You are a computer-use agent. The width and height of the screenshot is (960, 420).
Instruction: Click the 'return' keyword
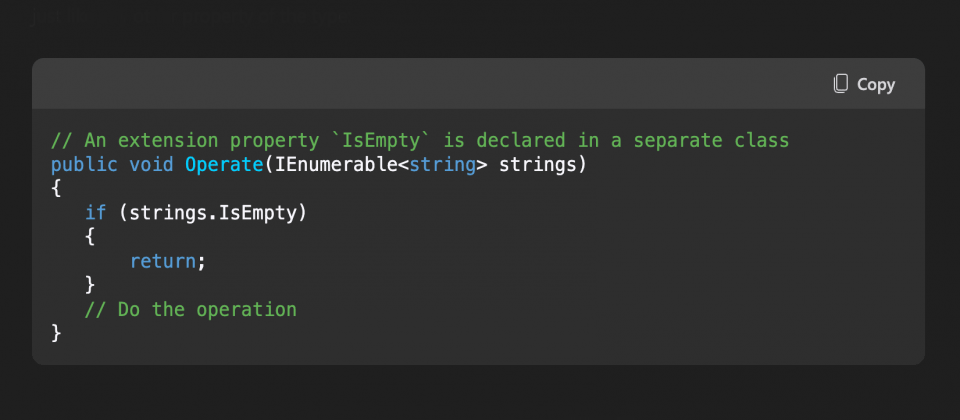point(163,261)
